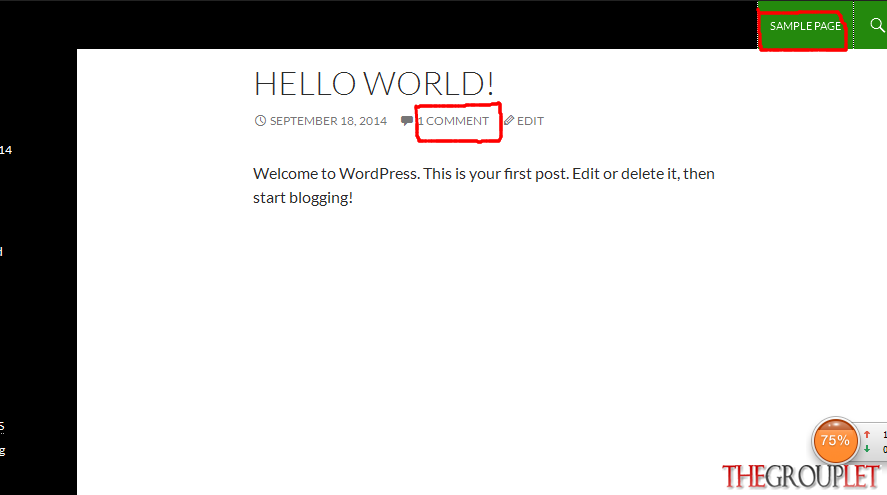Click the speech bubble comment icon

coord(407,120)
